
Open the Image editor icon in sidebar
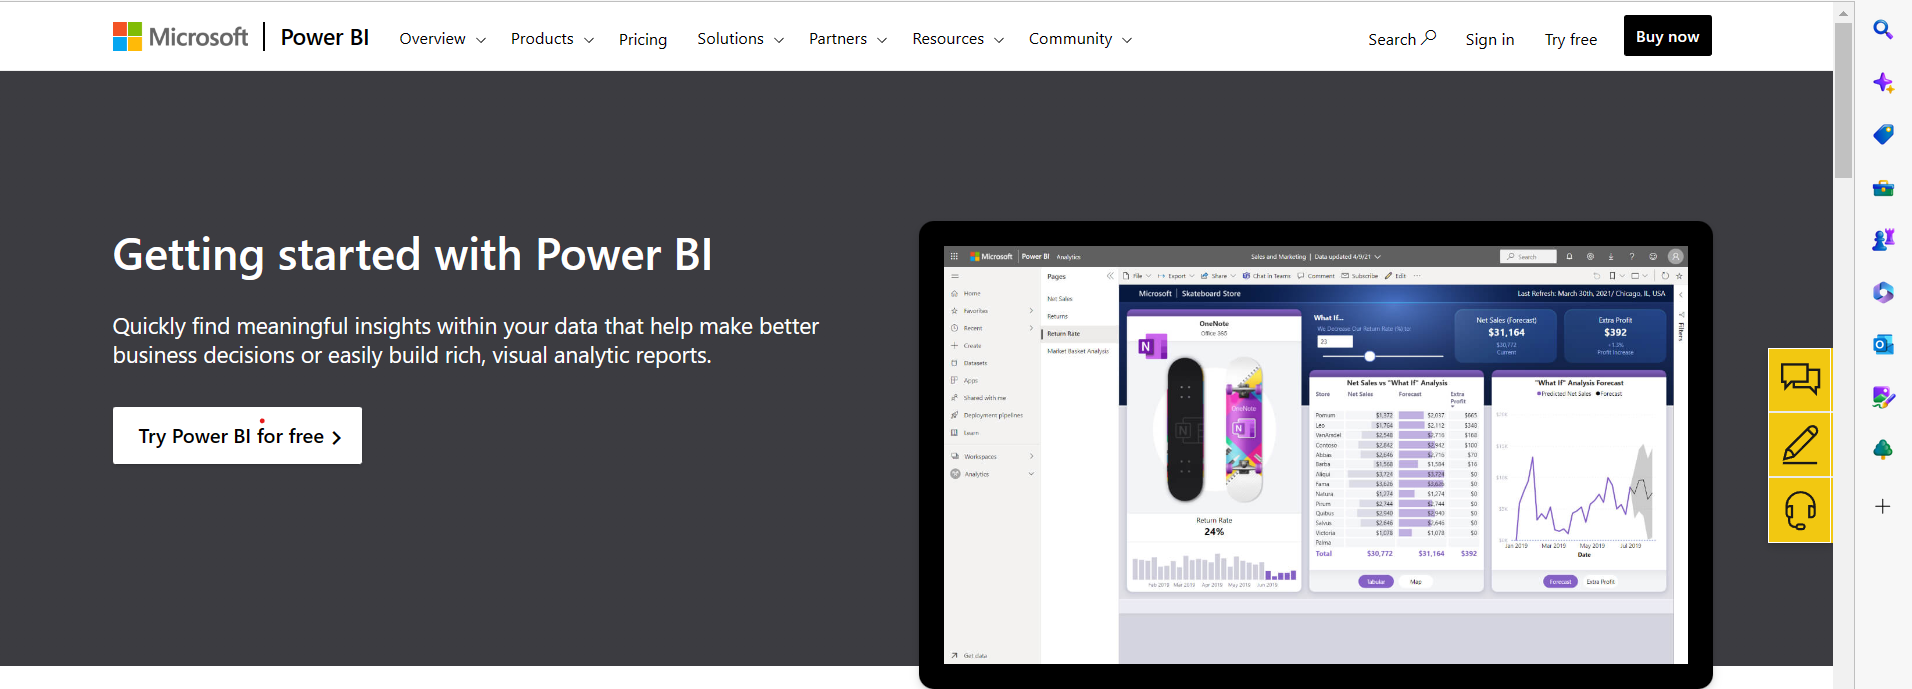coord(1883,397)
